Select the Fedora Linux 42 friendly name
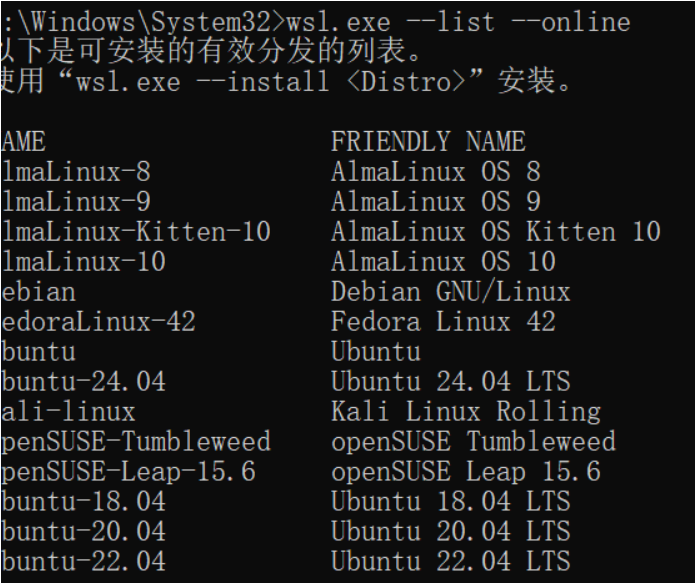 point(443,322)
